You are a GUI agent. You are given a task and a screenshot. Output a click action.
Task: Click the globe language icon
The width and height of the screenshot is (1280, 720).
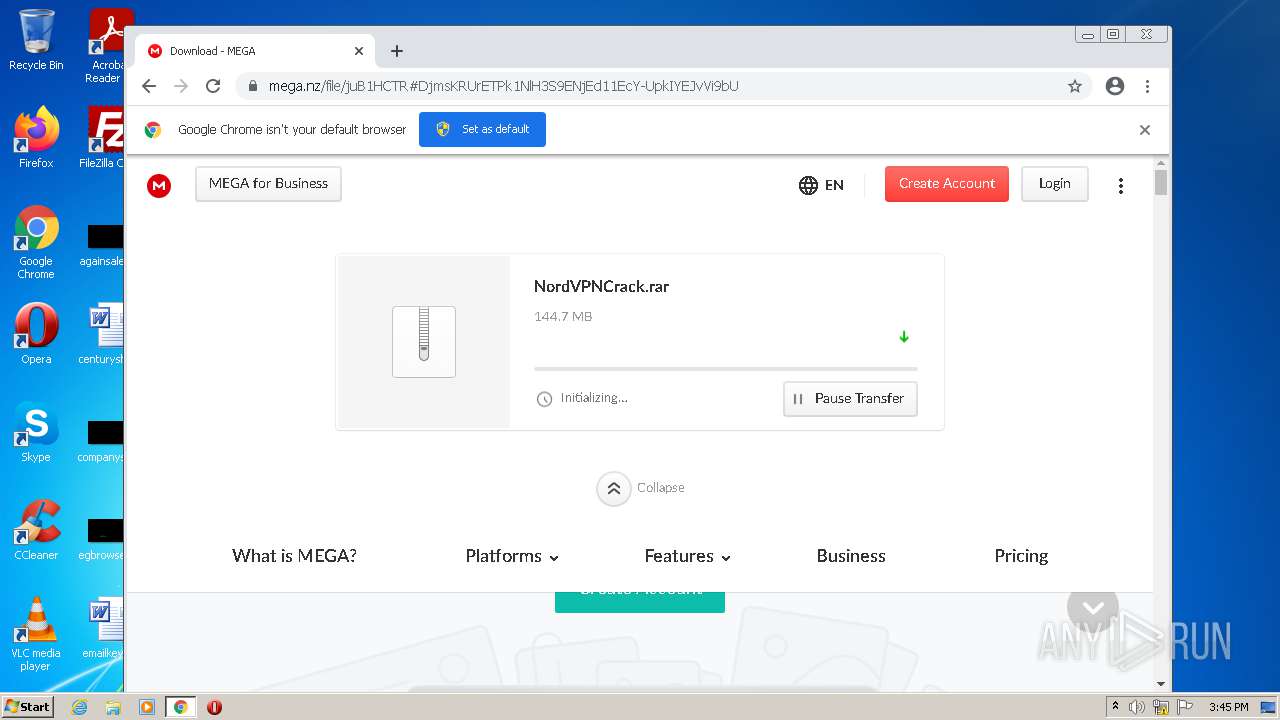coord(808,185)
